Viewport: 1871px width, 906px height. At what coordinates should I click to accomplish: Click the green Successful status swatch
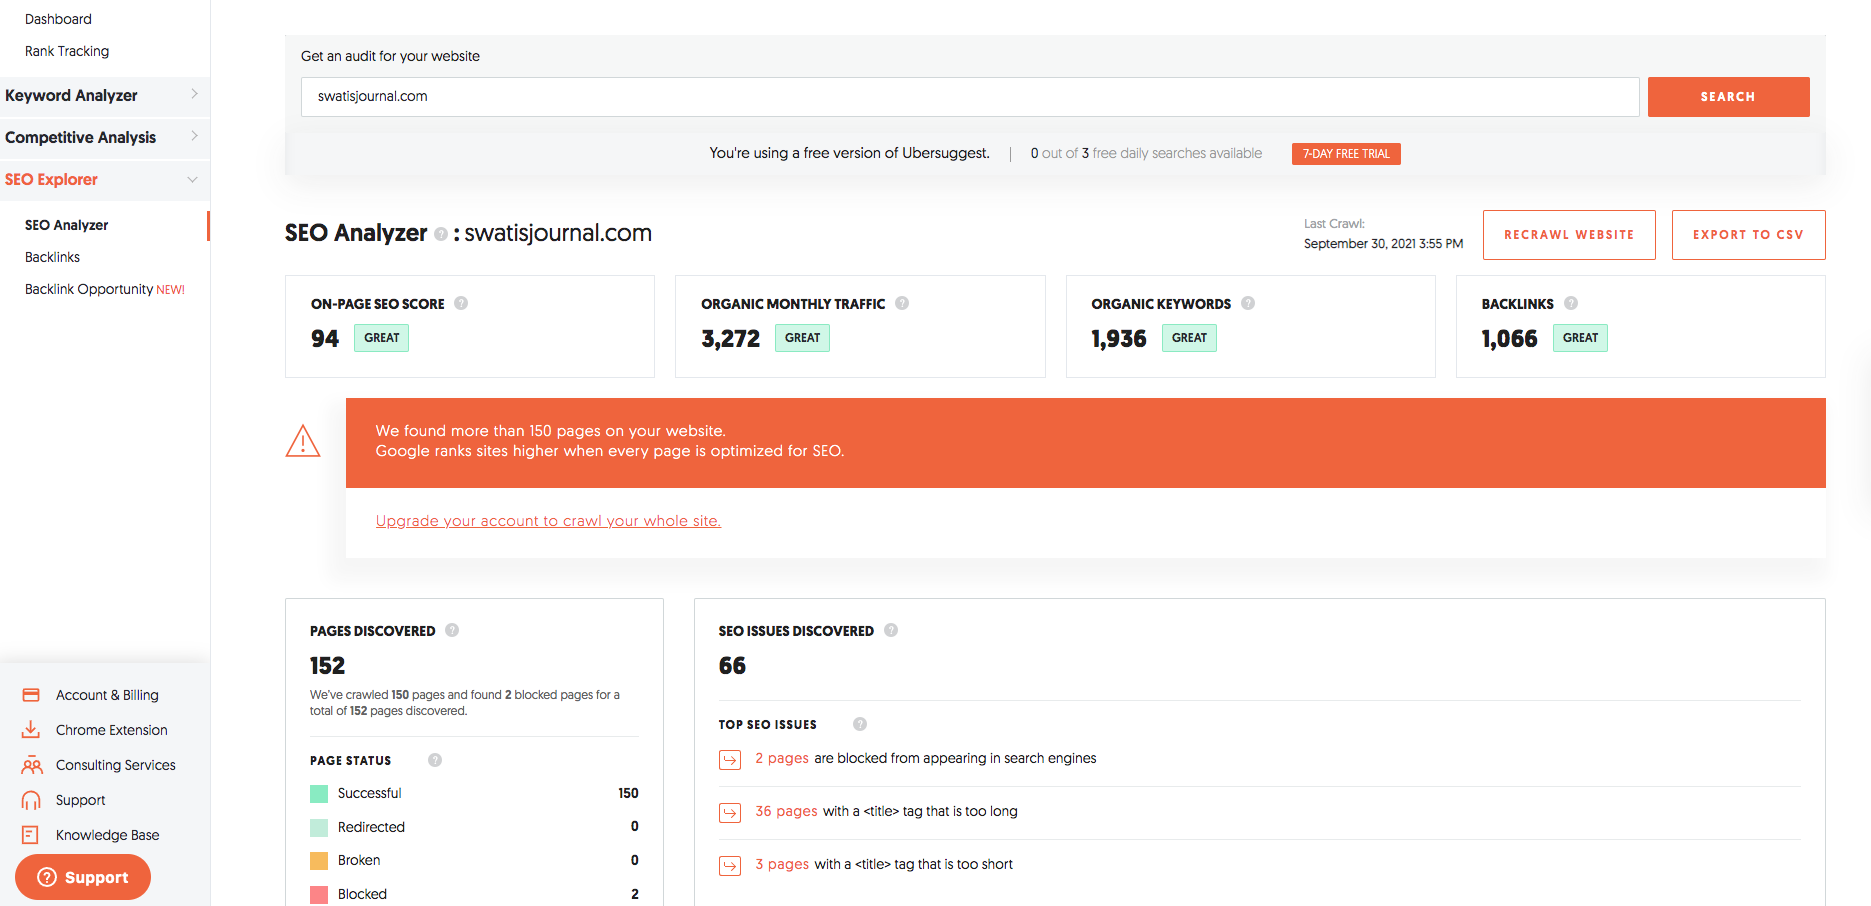319,794
